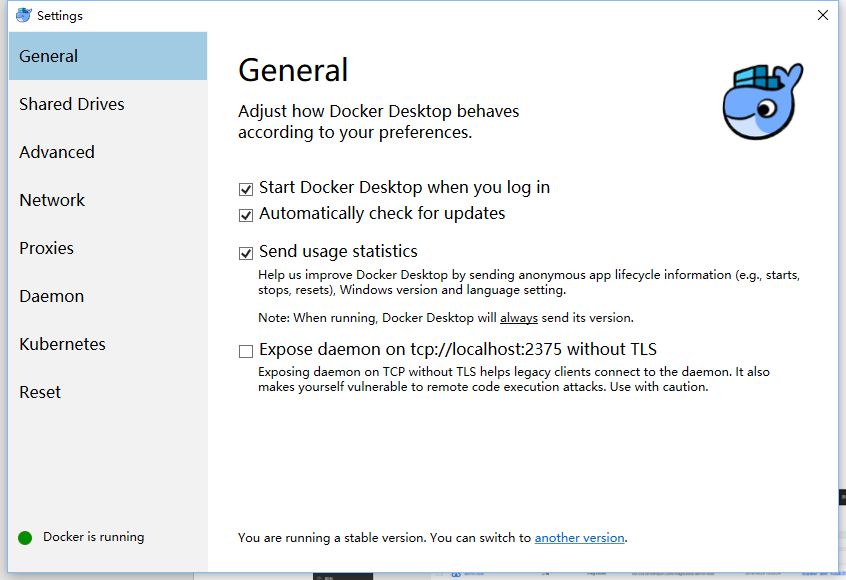Go to the Proxies section
This screenshot has width=846, height=580.
[108, 248]
